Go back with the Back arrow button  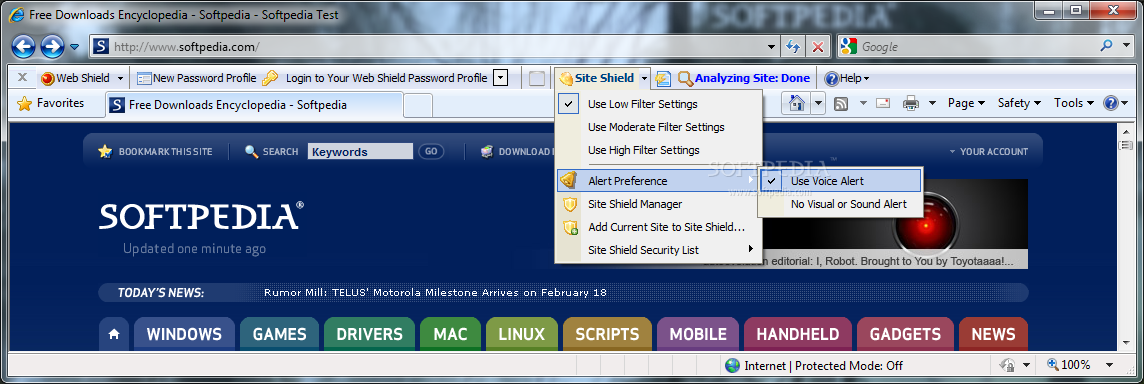[23, 47]
